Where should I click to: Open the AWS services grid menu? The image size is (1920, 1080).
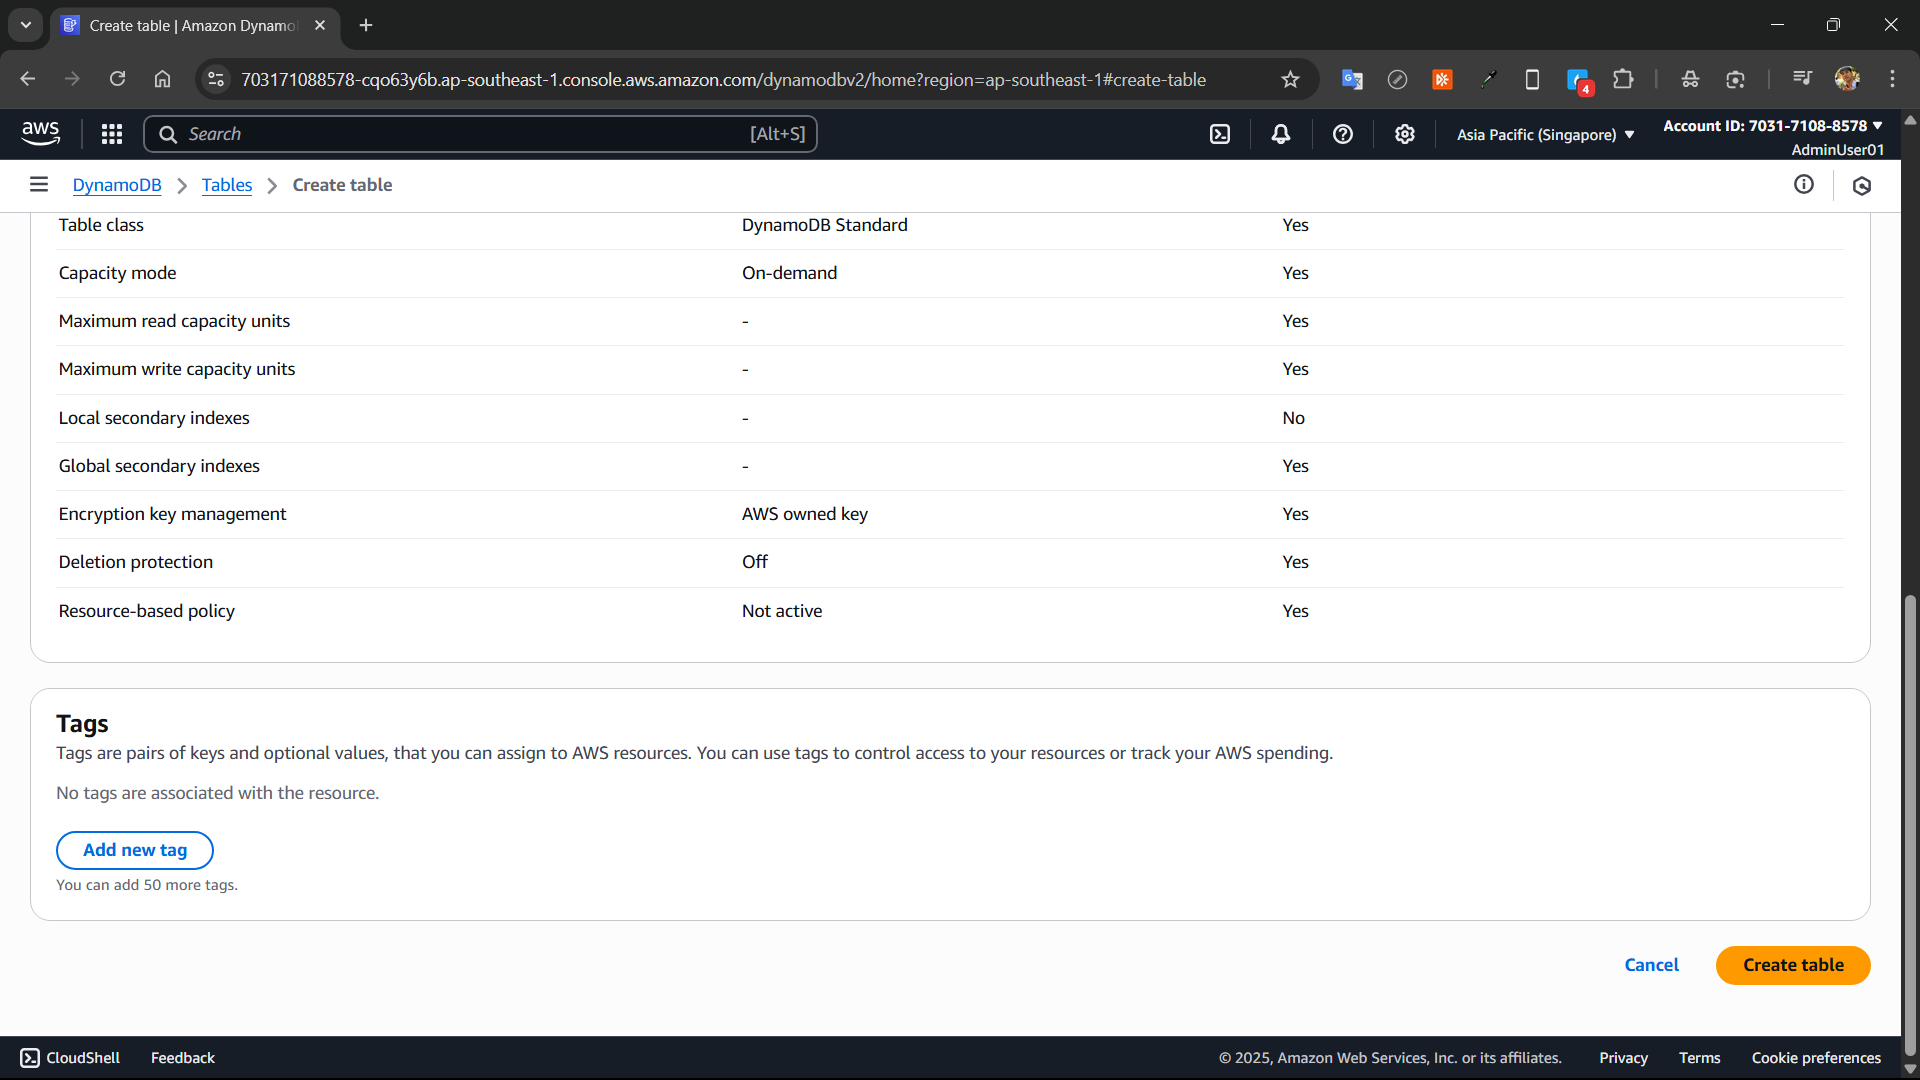[112, 134]
